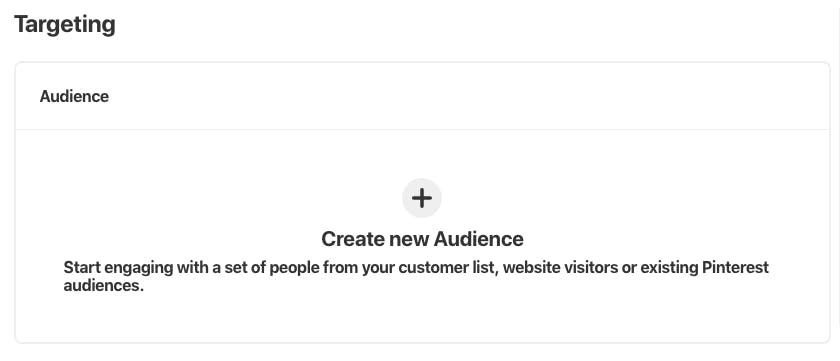Screen dimensions: 840x361
Task: Click the word Audience in Create heading
Action: [478, 239]
